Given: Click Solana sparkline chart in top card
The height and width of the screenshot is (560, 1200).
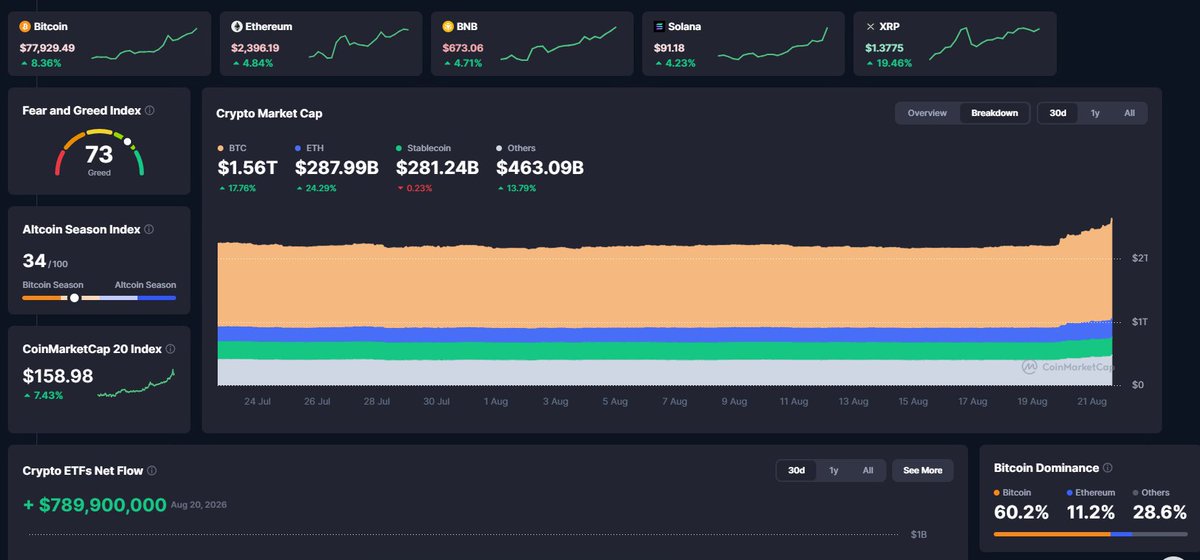Looking at the screenshot, I should point(773,45).
